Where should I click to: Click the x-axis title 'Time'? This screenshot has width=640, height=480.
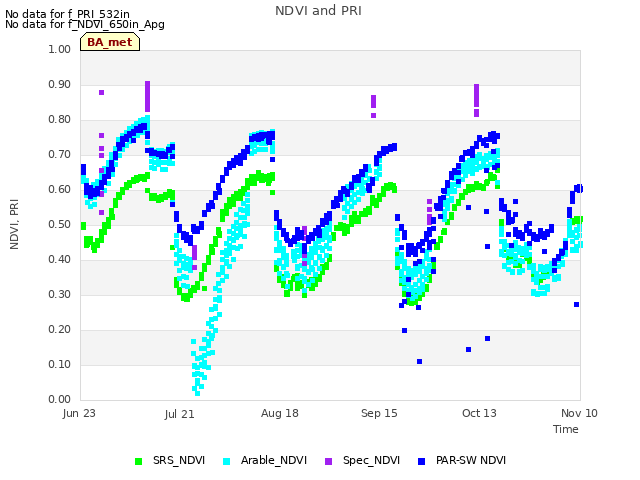566,429
